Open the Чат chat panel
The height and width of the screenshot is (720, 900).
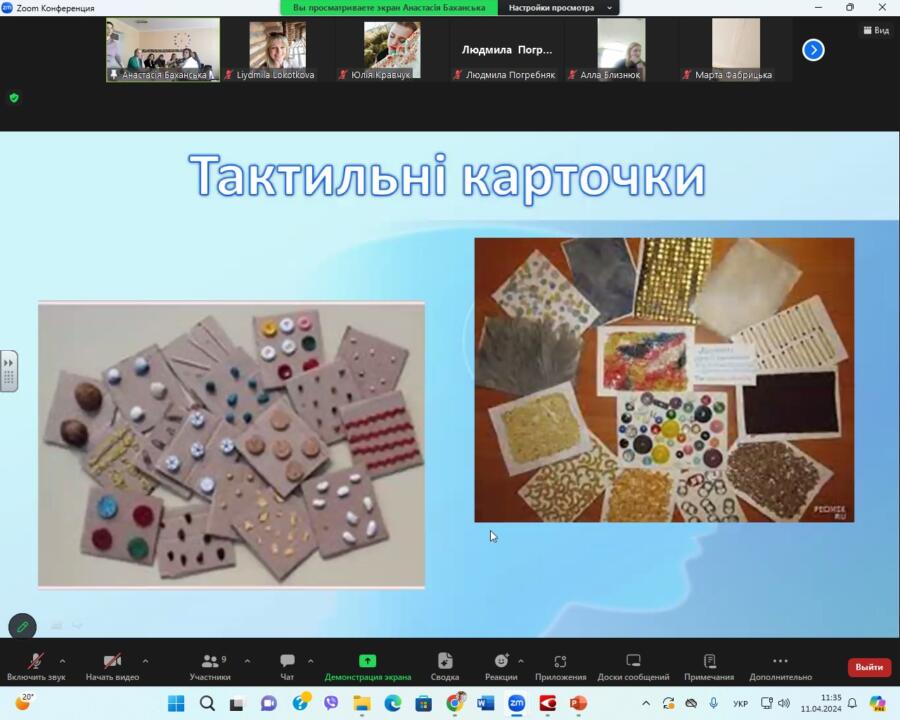tap(287, 667)
